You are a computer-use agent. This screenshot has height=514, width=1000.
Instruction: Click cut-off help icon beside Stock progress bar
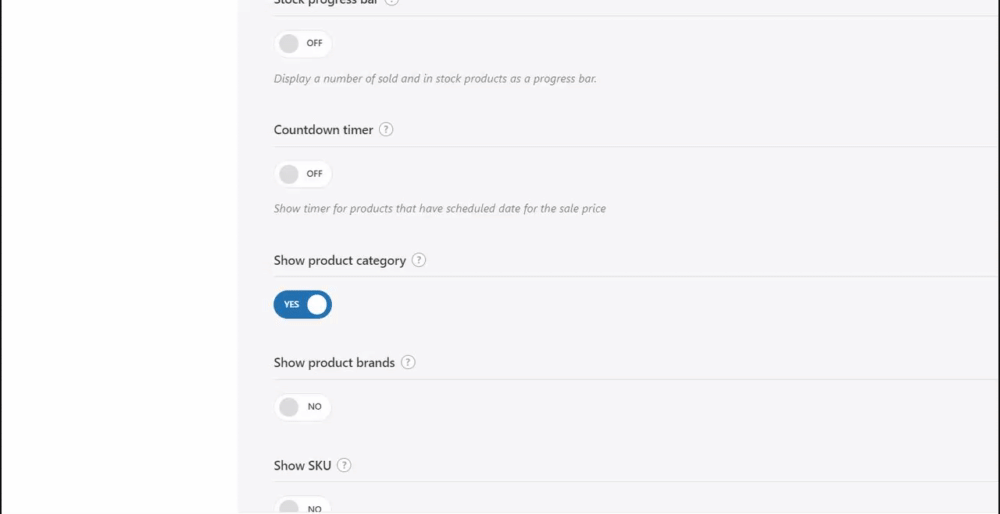point(391,2)
